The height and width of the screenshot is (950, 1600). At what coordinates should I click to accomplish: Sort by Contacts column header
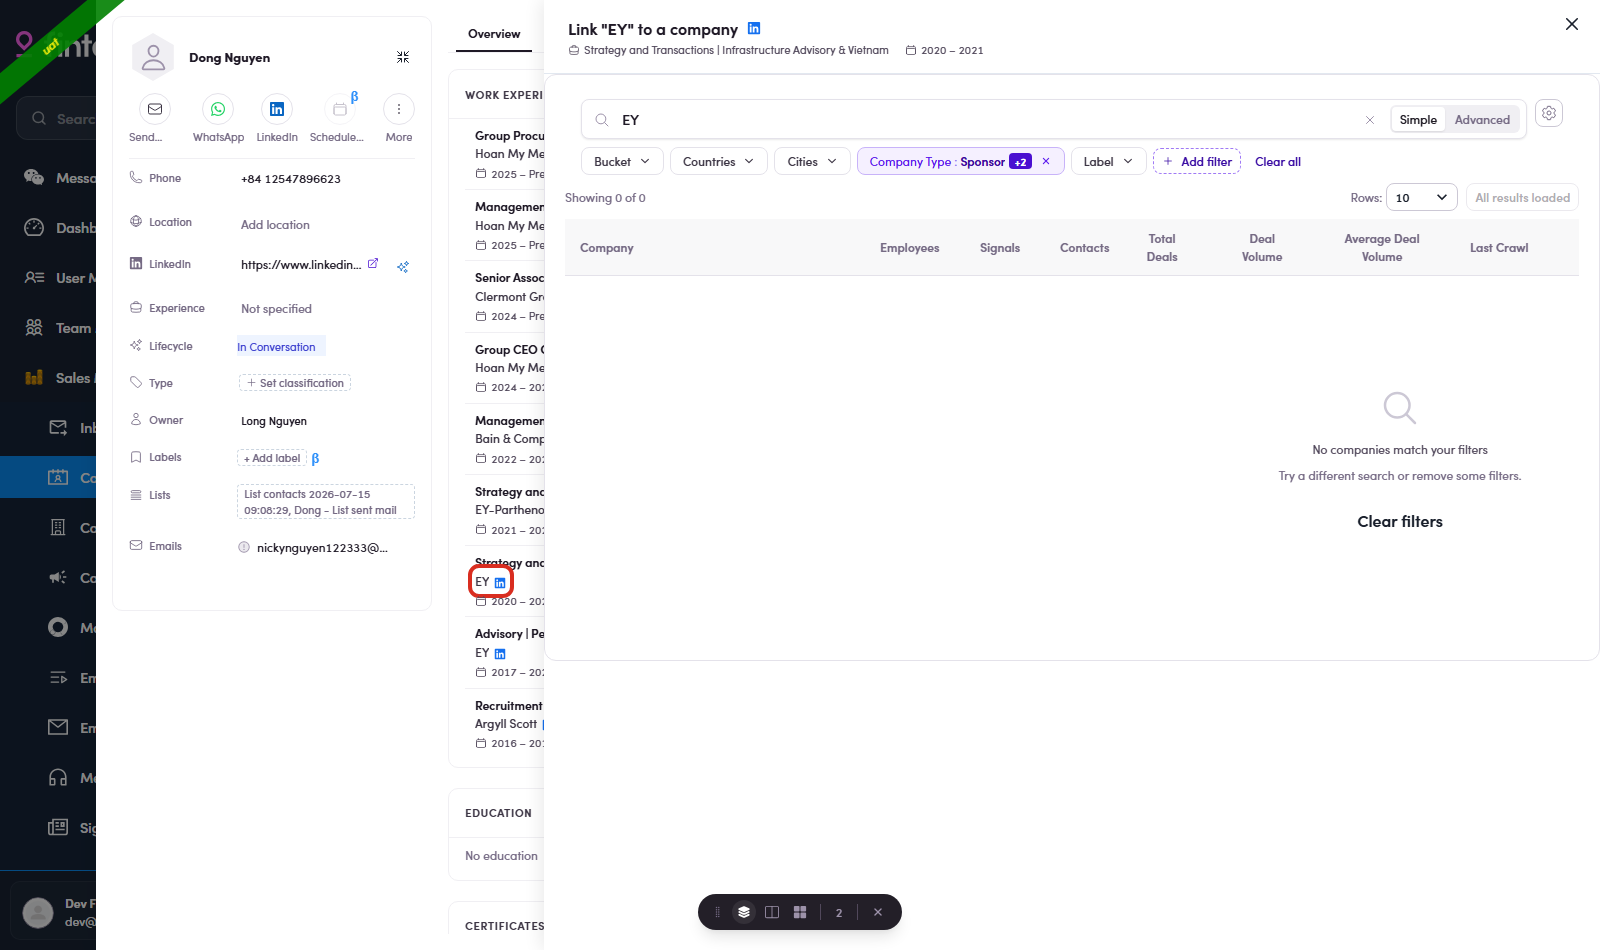[1085, 248]
